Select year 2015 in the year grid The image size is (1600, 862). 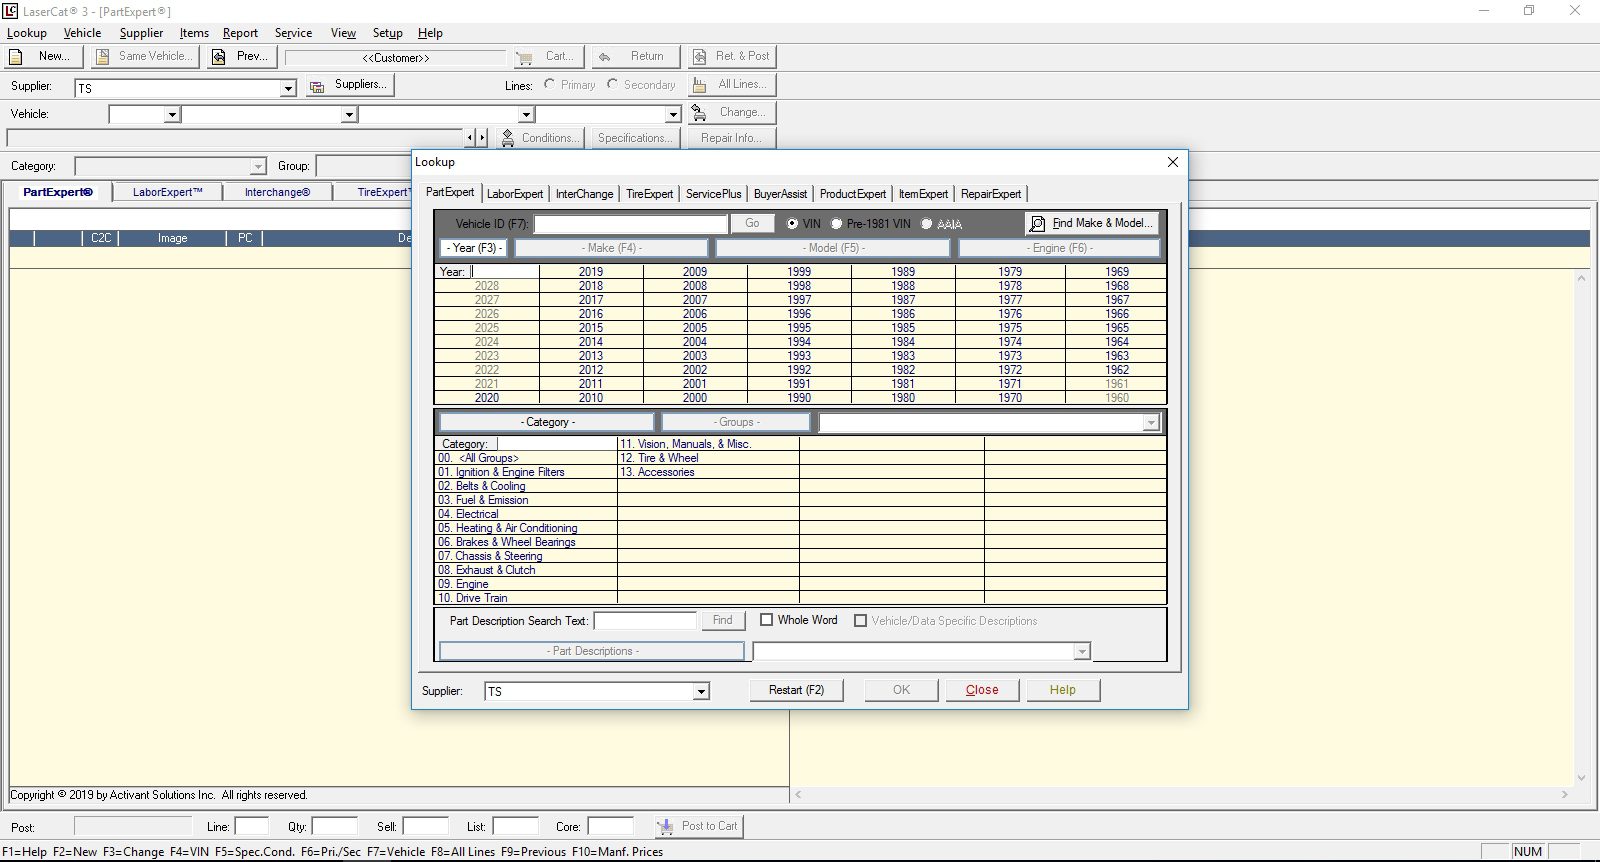[591, 328]
